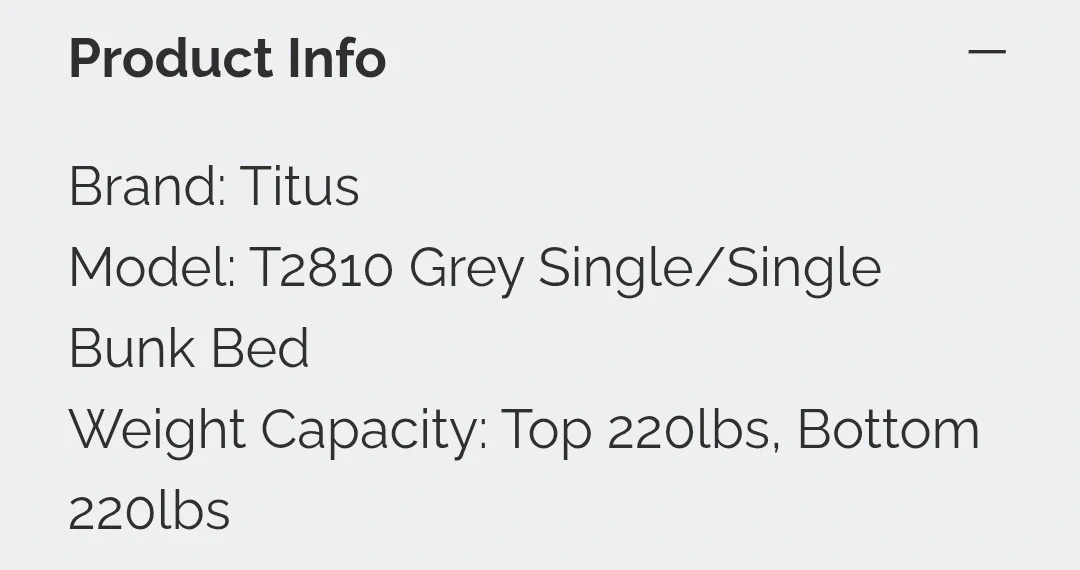Viewport: 1080px width, 570px height.
Task: Select the model number T2810
Action: click(x=320, y=268)
